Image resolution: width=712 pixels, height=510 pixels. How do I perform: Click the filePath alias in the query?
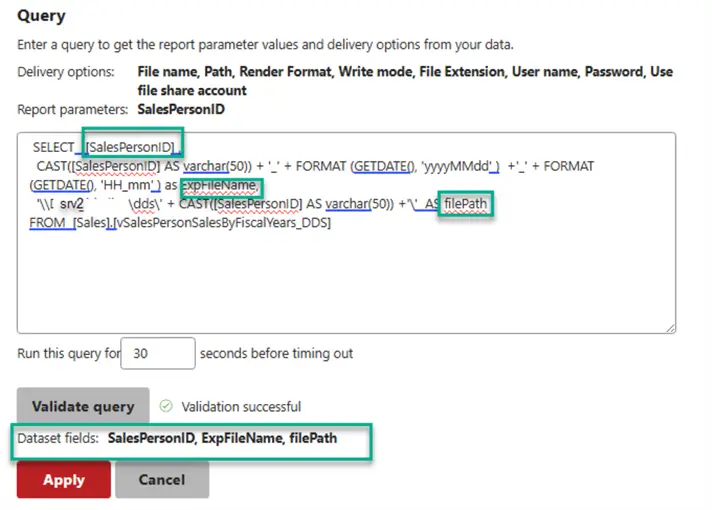467,204
